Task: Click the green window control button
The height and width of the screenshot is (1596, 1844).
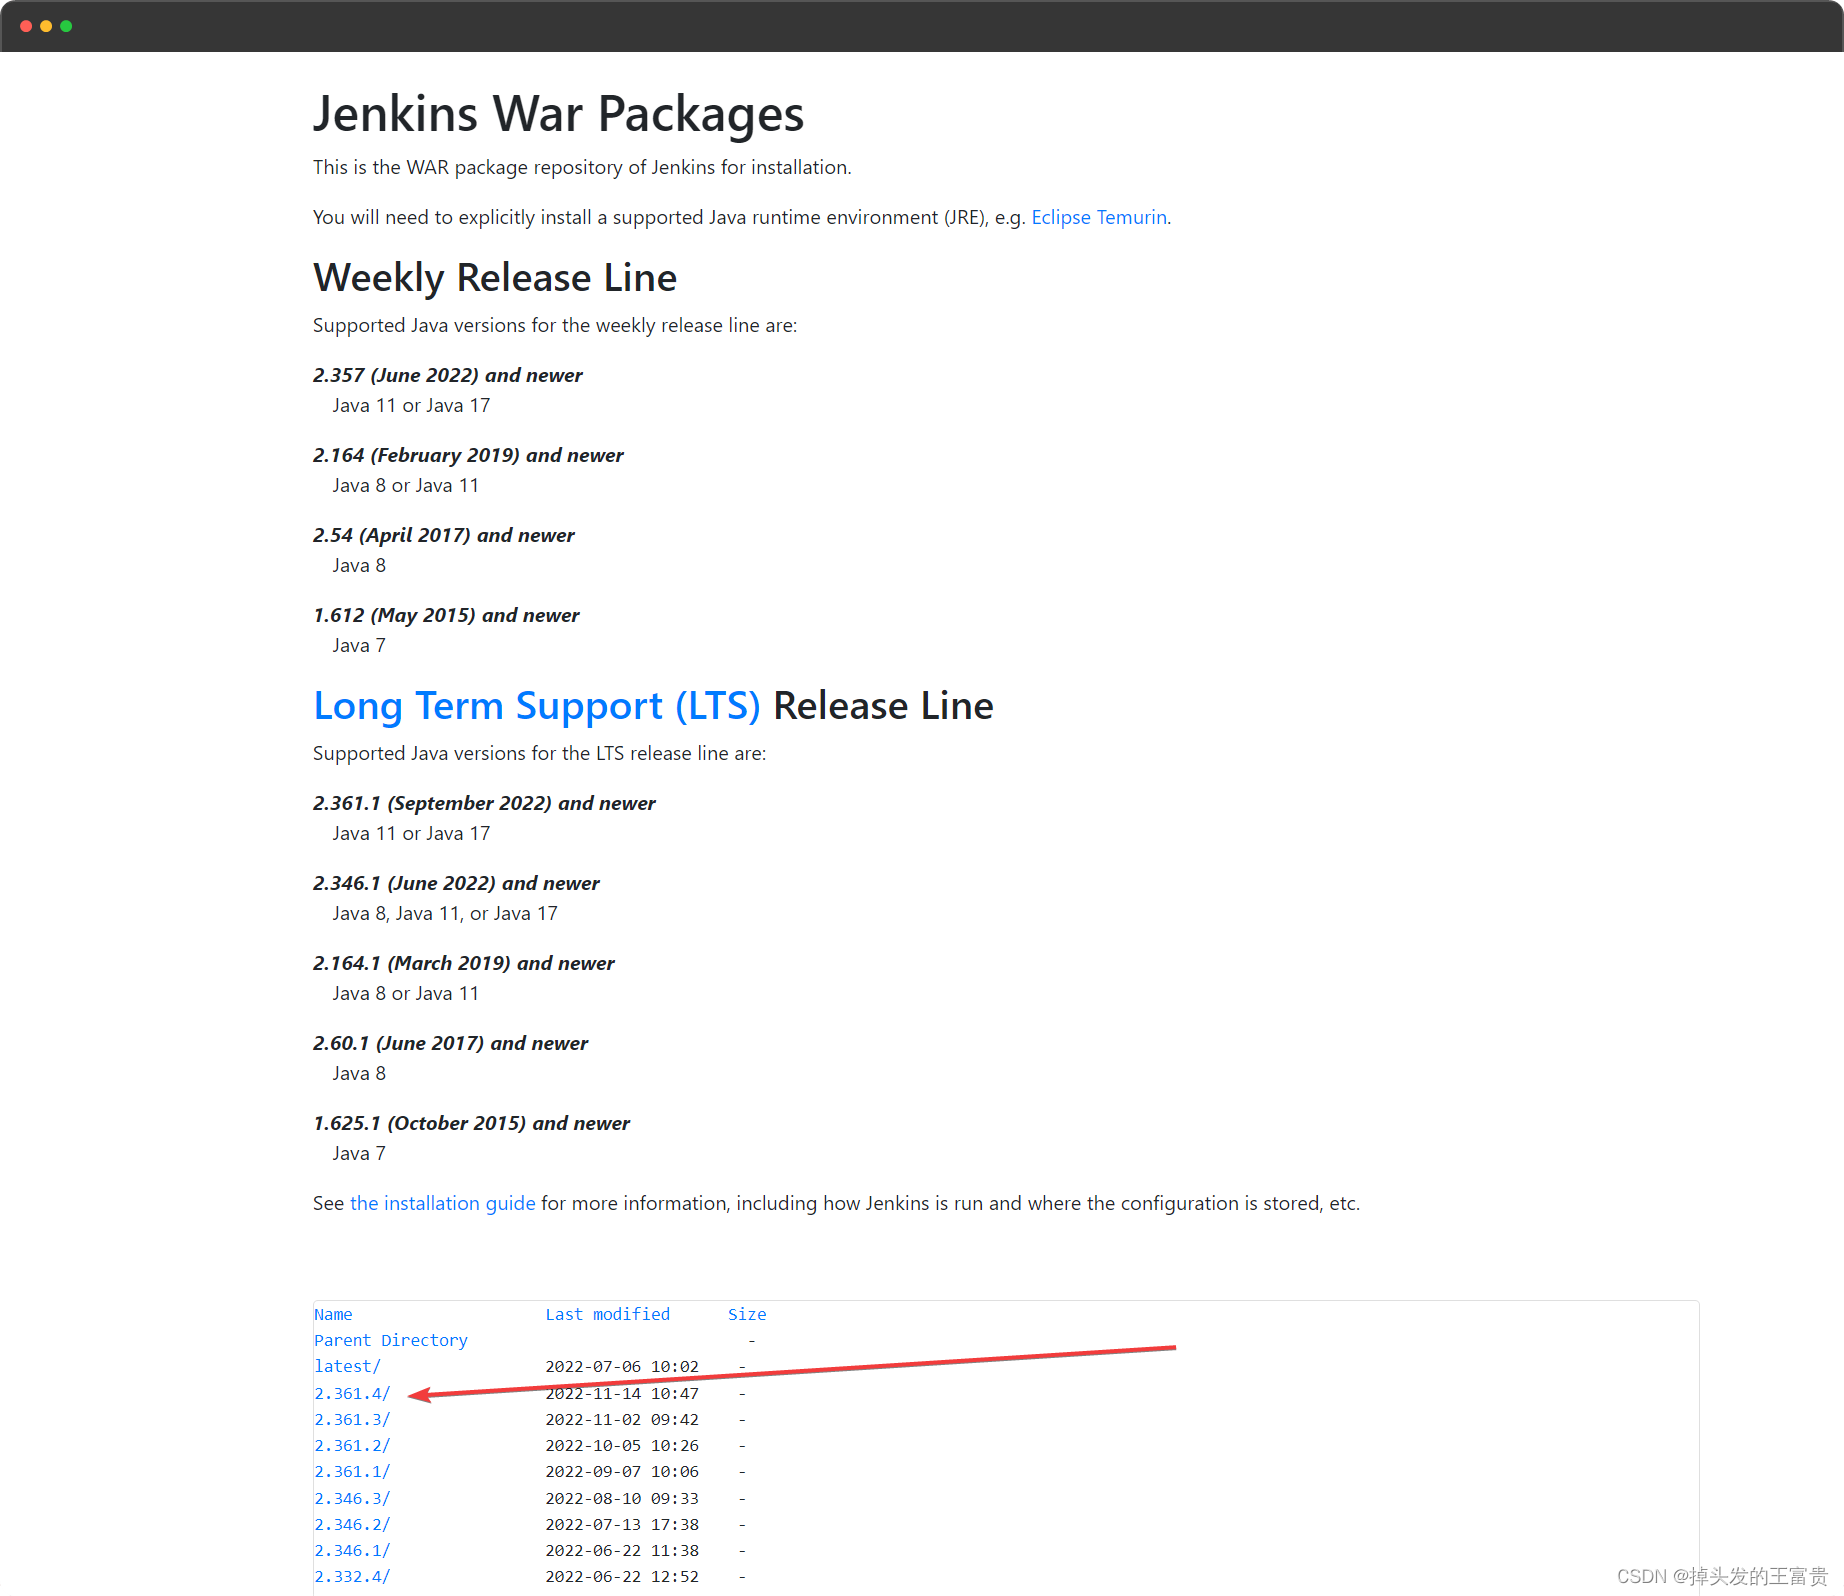Action: tap(66, 26)
